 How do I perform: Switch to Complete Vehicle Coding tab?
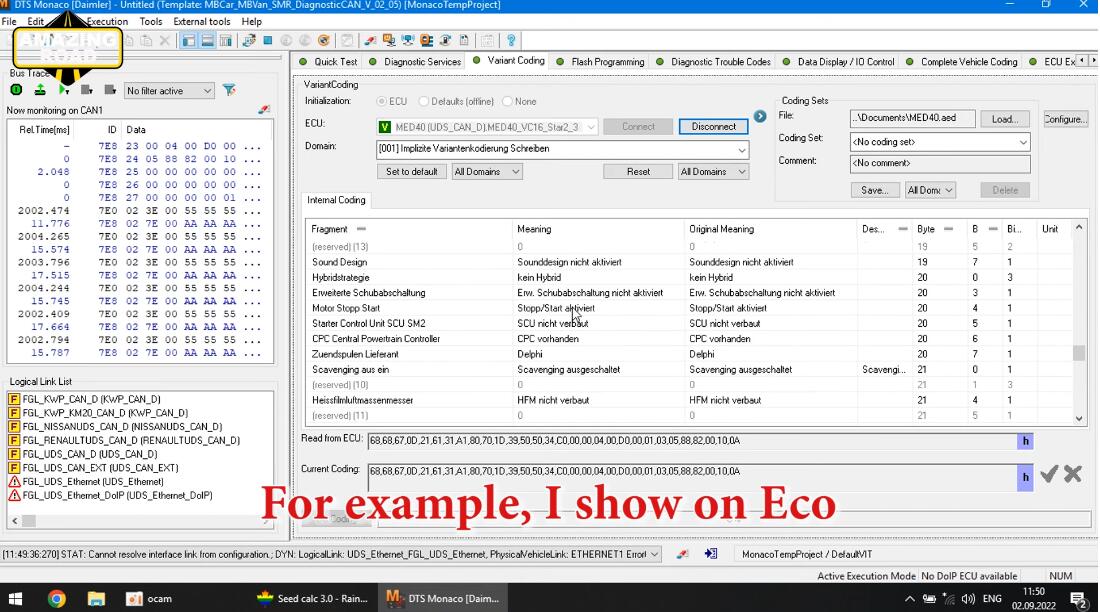[x=962, y=62]
